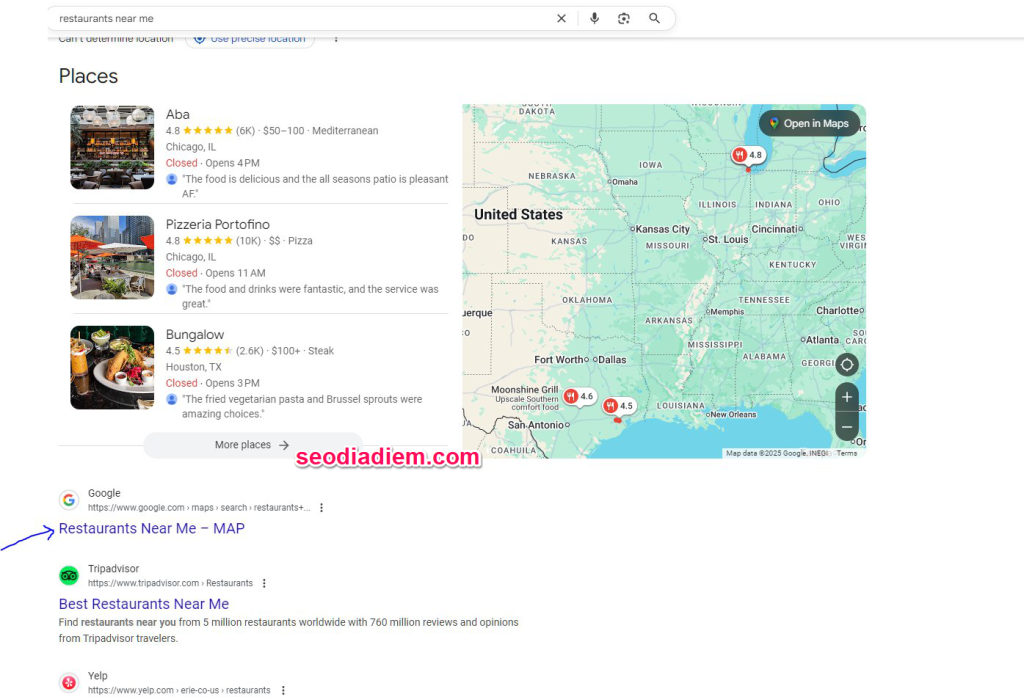Expand More places list

click(x=252, y=445)
